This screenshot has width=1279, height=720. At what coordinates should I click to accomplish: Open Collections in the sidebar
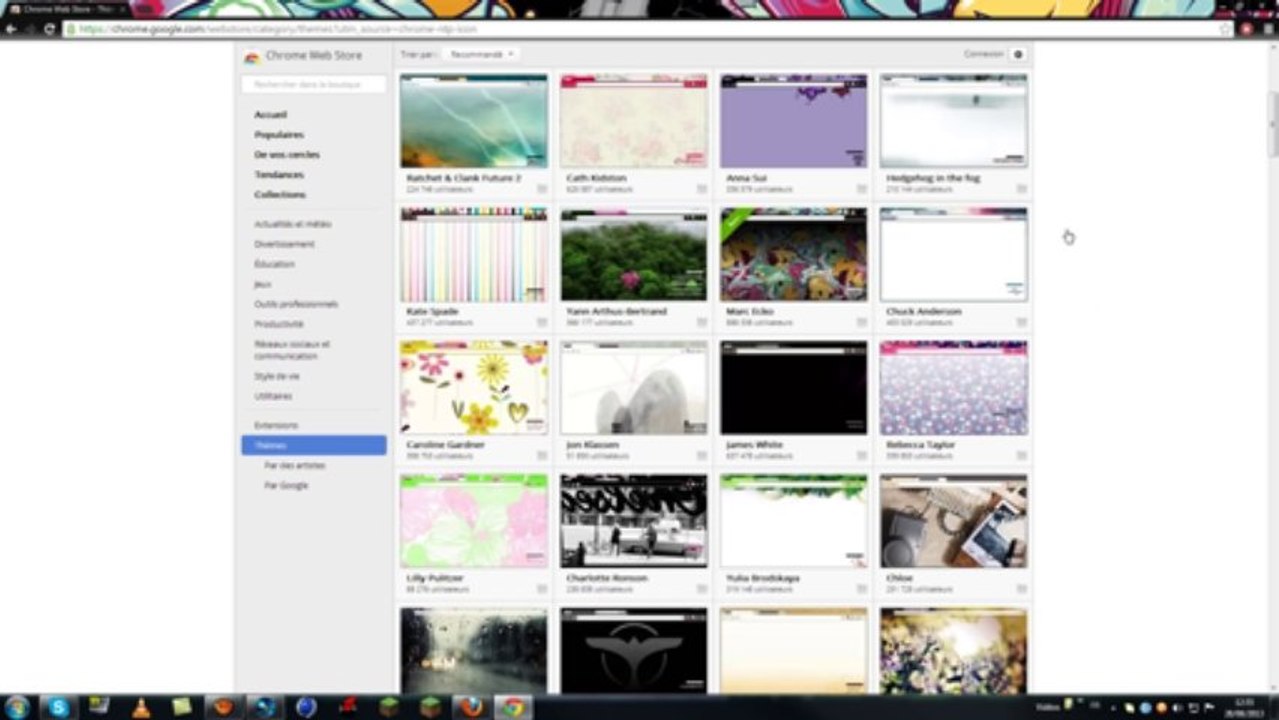click(x=280, y=195)
